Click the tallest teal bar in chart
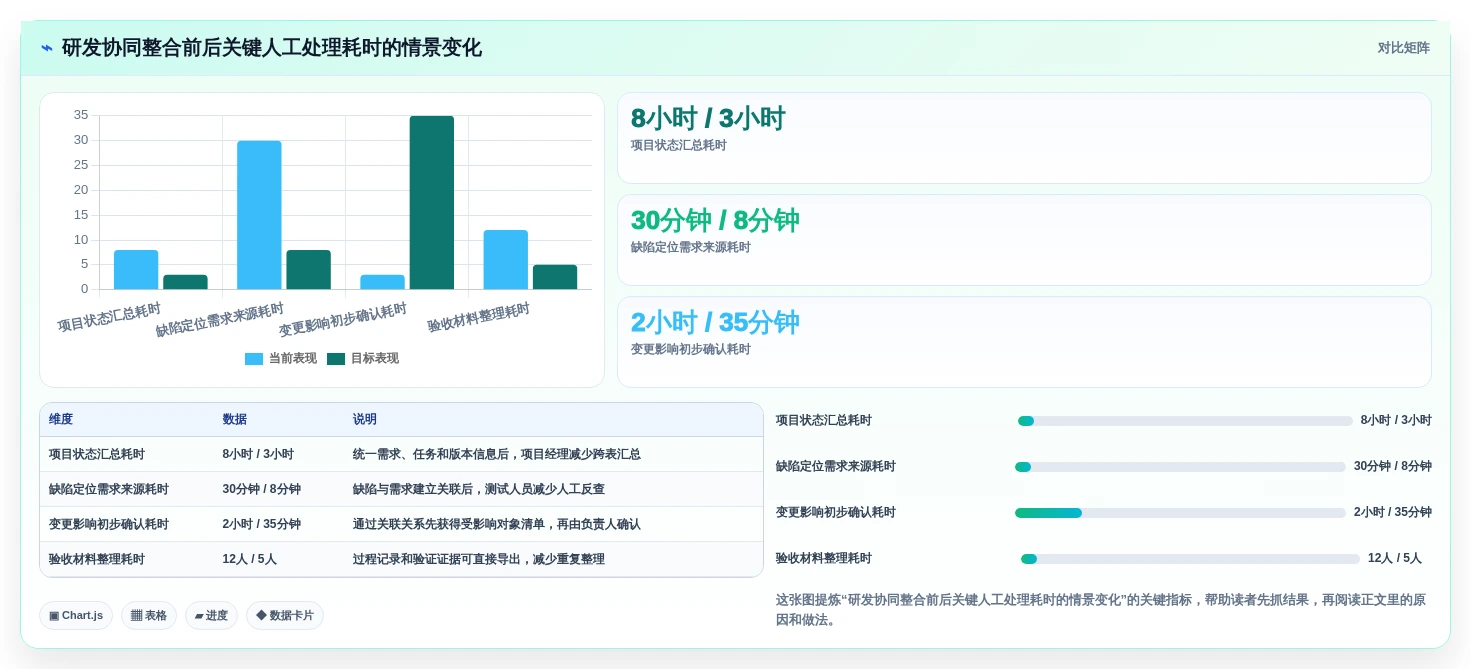Screen dimensions: 1471x669 click(432, 203)
